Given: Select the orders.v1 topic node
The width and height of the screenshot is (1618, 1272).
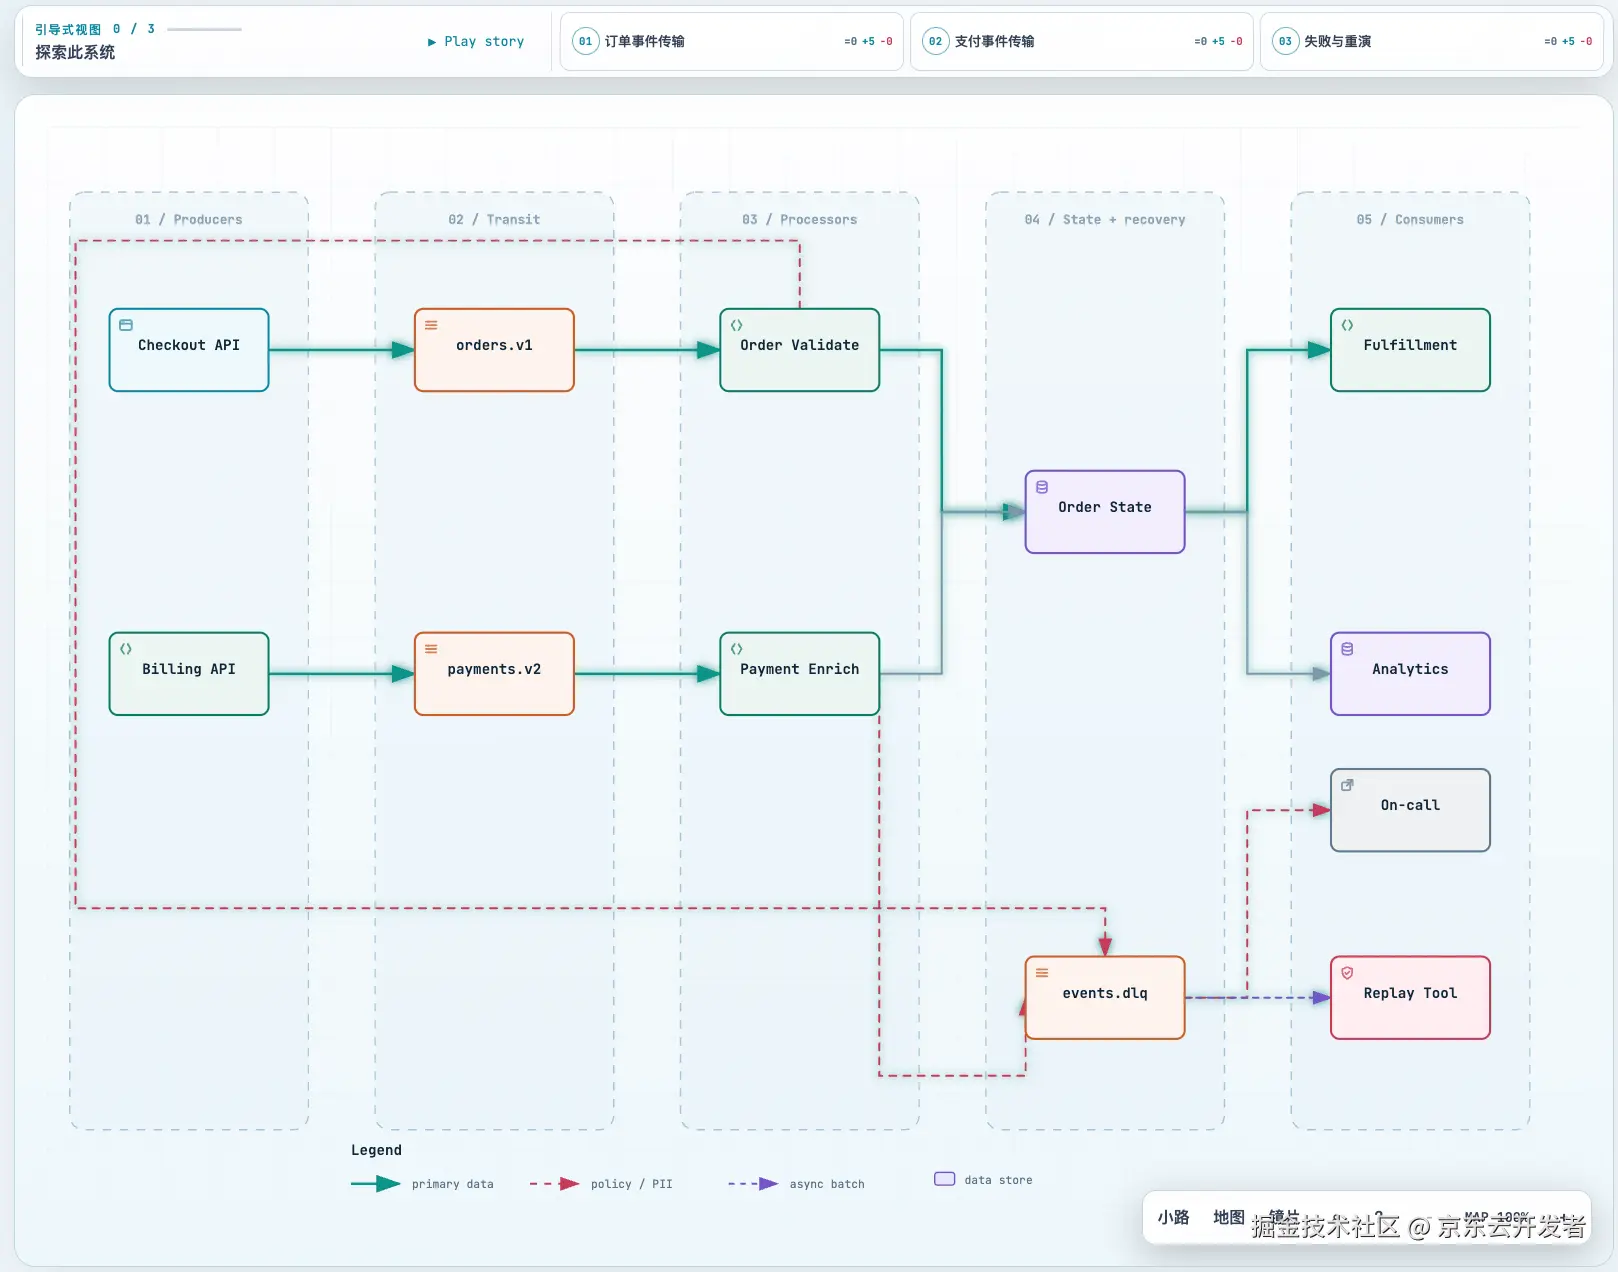Looking at the screenshot, I should pyautogui.click(x=494, y=350).
